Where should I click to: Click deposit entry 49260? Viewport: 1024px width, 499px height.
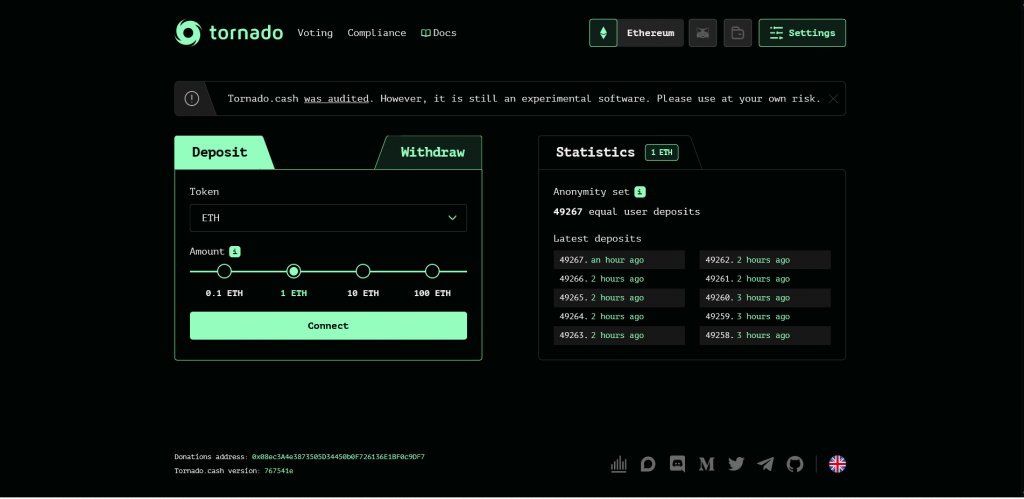click(x=765, y=298)
